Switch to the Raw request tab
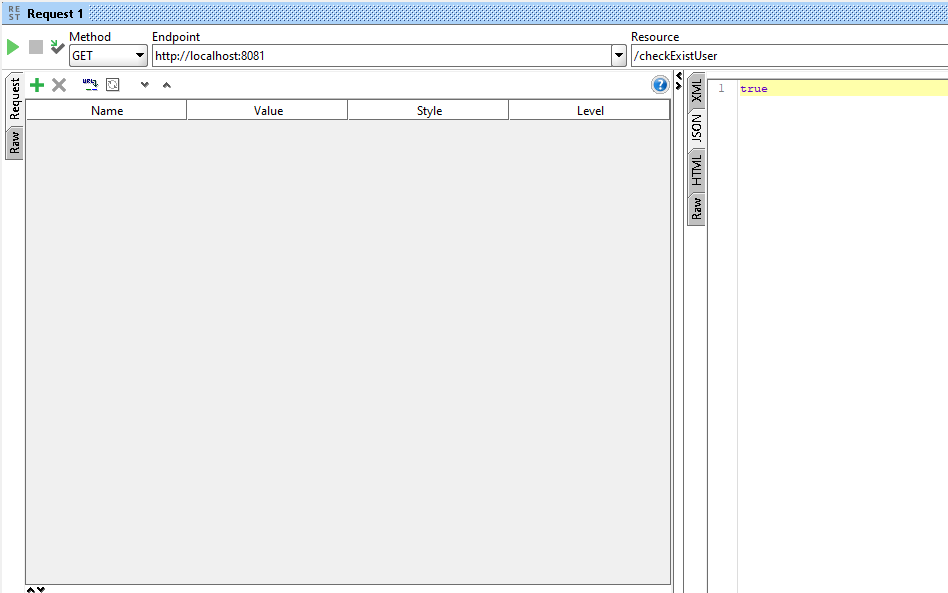The height and width of the screenshot is (593, 948). point(14,142)
